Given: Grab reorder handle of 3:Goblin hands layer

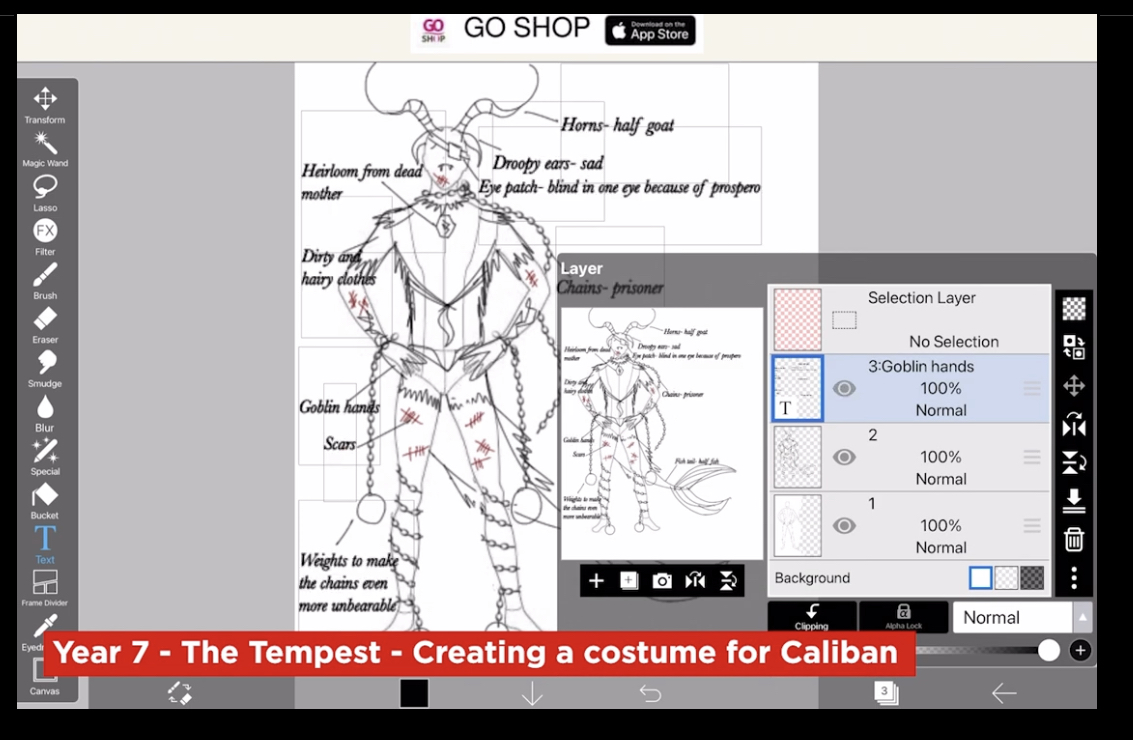Looking at the screenshot, I should [1032, 389].
